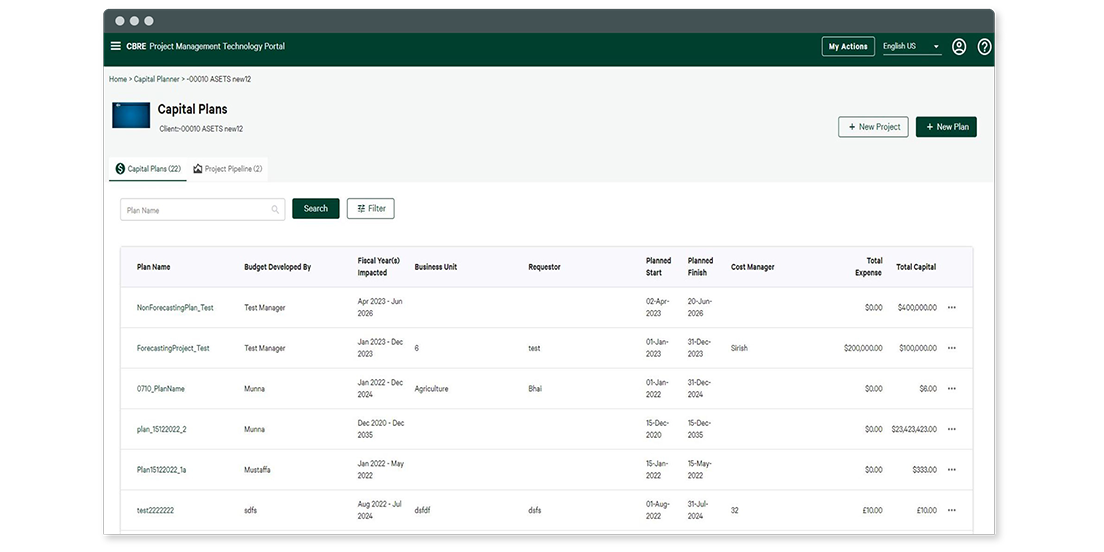Open more options for plan_15122022_2 row
Image resolution: width=1104 pixels, height=552 pixels.
point(951,429)
